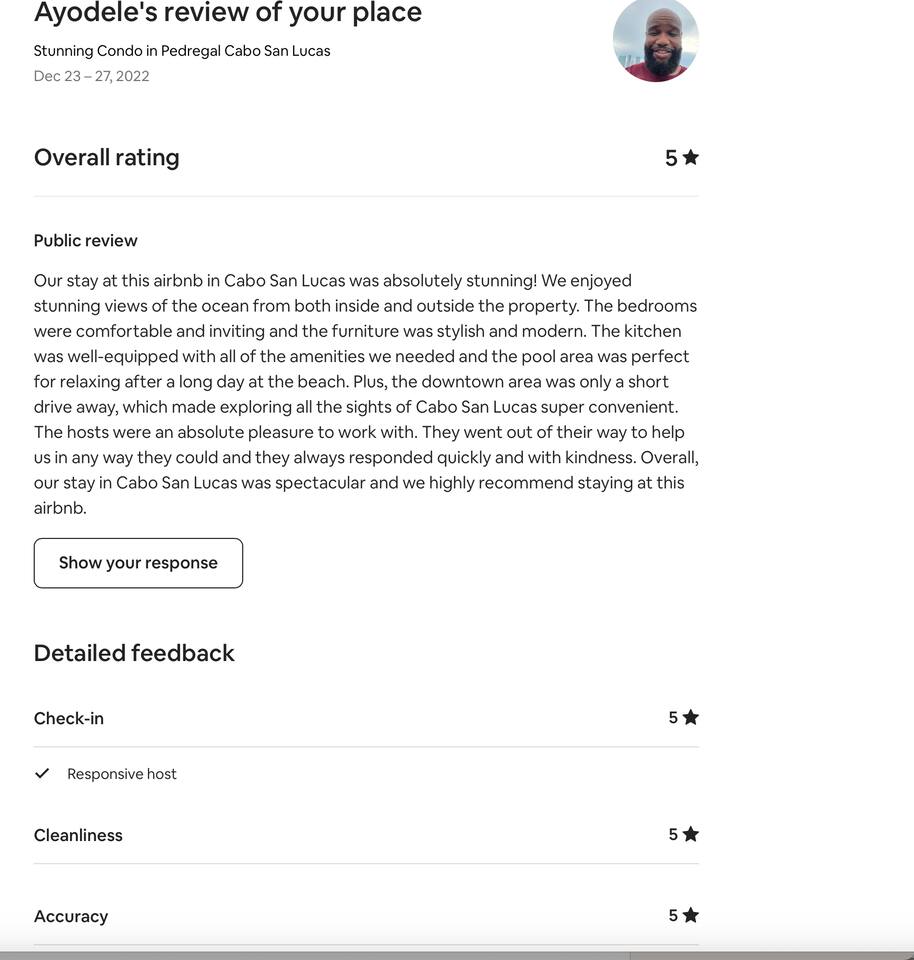914x960 pixels.
Task: Click Ayodele's profile photo
Action: pyautogui.click(x=655, y=40)
